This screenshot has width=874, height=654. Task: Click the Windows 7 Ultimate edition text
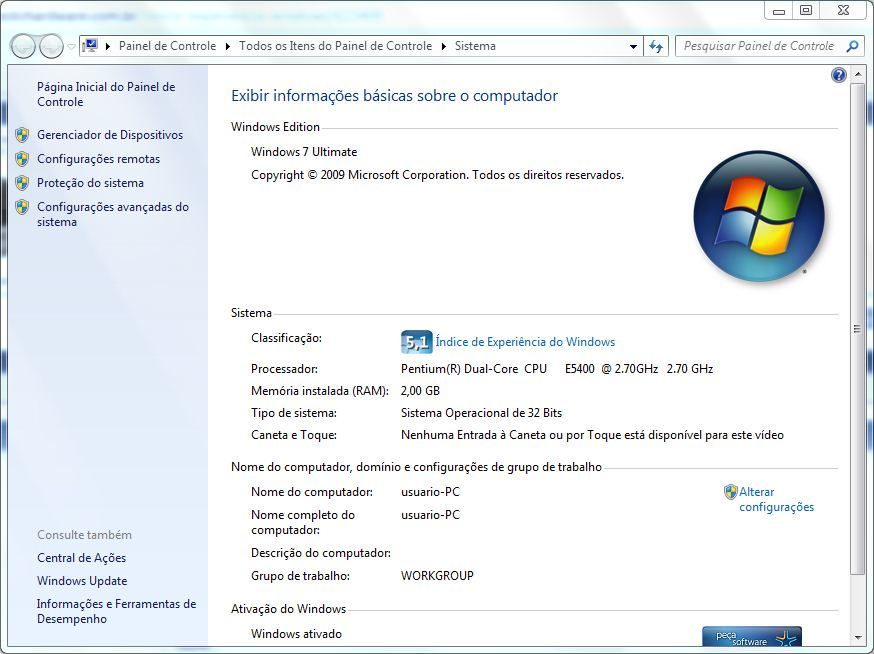[x=304, y=152]
